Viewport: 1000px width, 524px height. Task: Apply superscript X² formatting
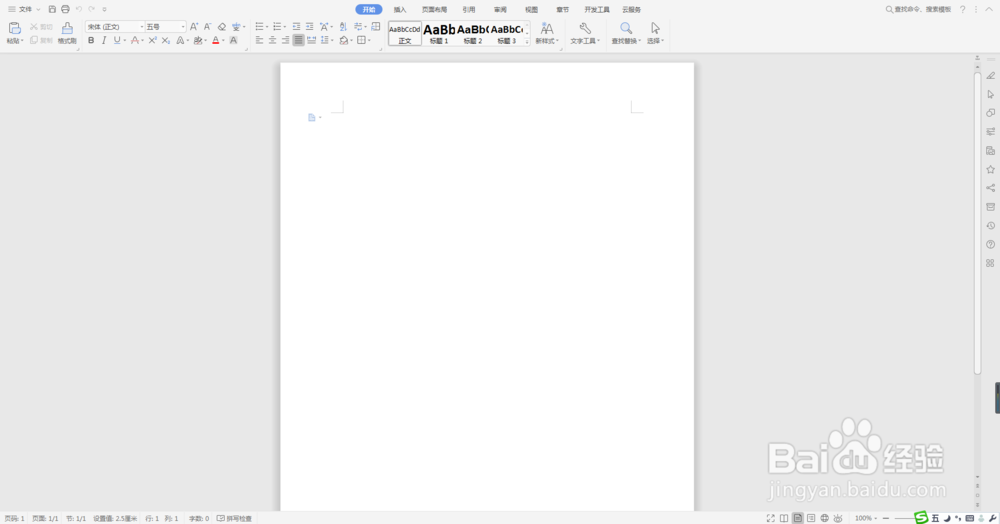click(x=152, y=40)
